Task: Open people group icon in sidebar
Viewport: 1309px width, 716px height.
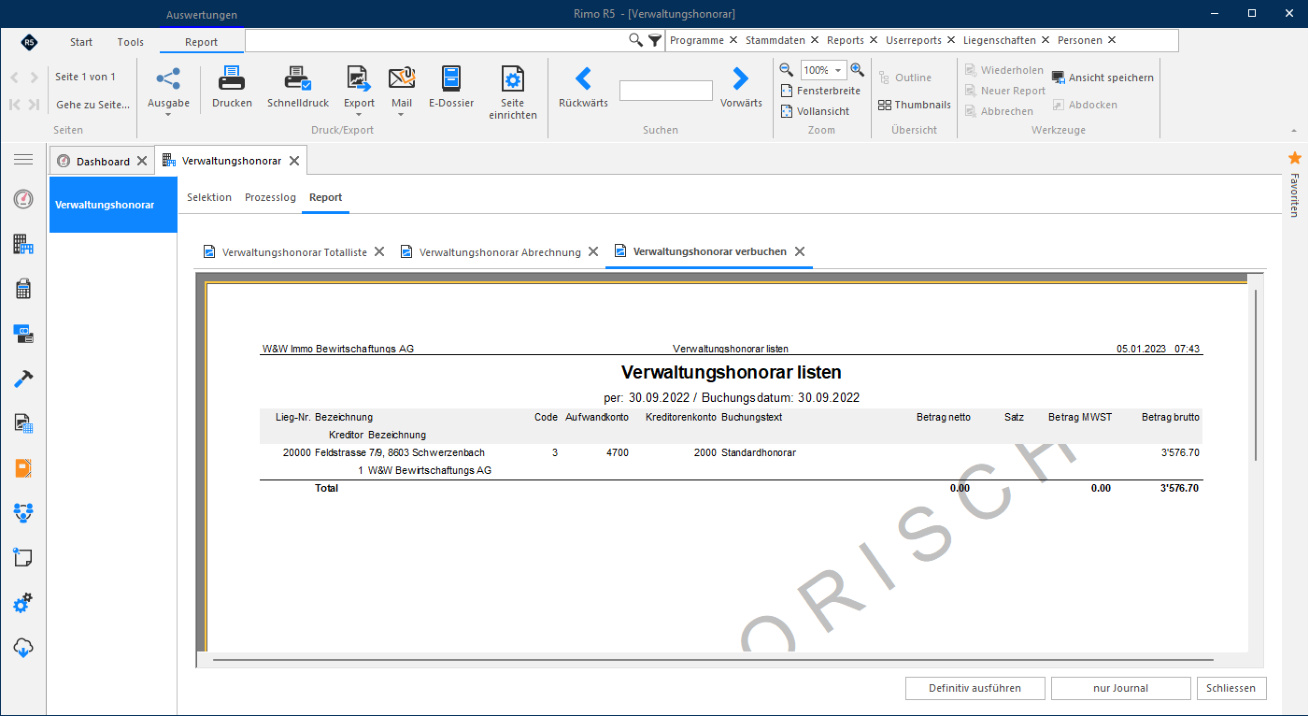Action: [23, 513]
